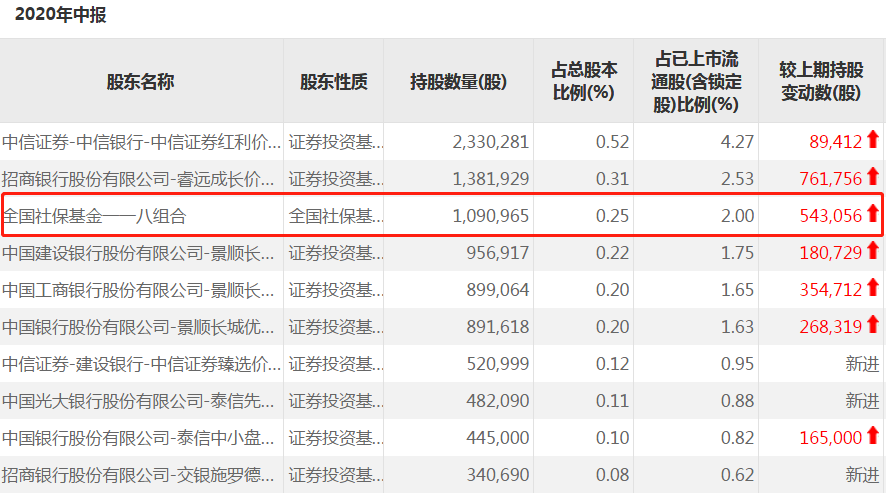Click total share ratio 0.52

(x=613, y=141)
